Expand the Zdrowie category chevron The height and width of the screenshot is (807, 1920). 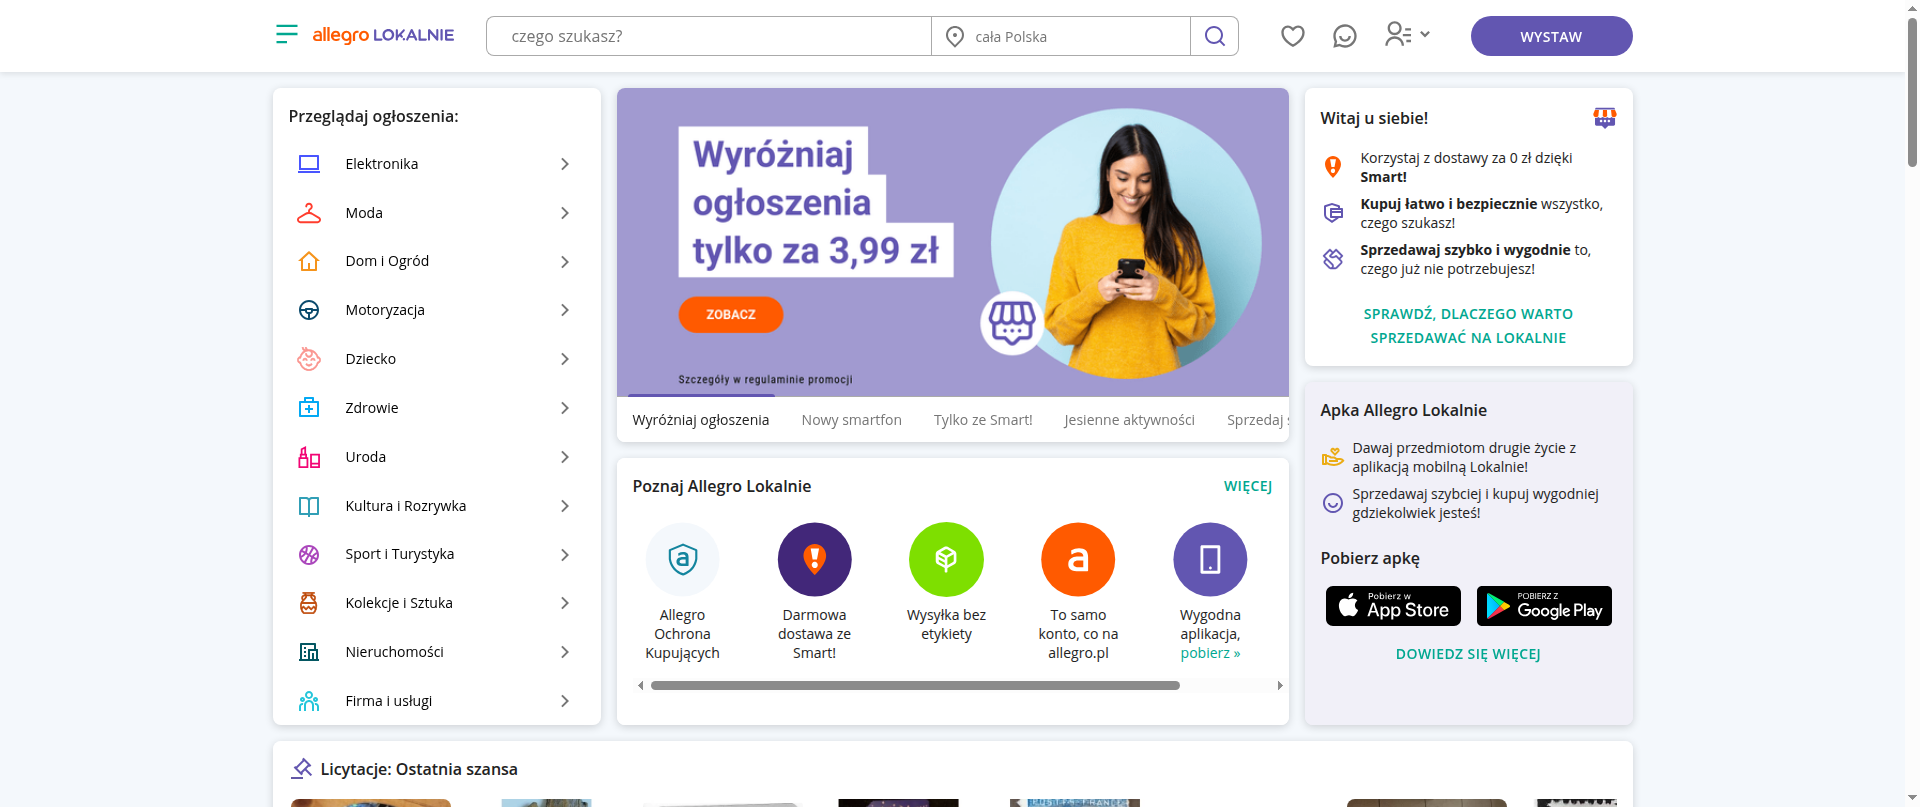coord(565,408)
